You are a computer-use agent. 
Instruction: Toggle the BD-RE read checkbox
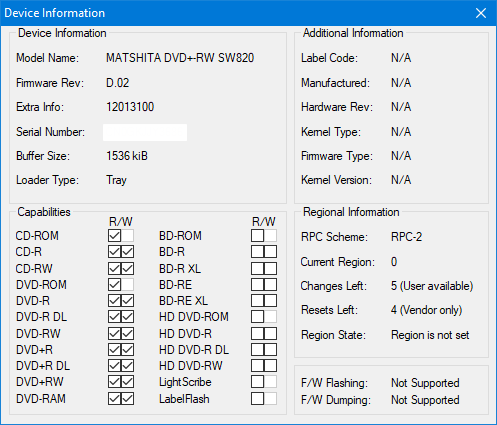point(257,285)
